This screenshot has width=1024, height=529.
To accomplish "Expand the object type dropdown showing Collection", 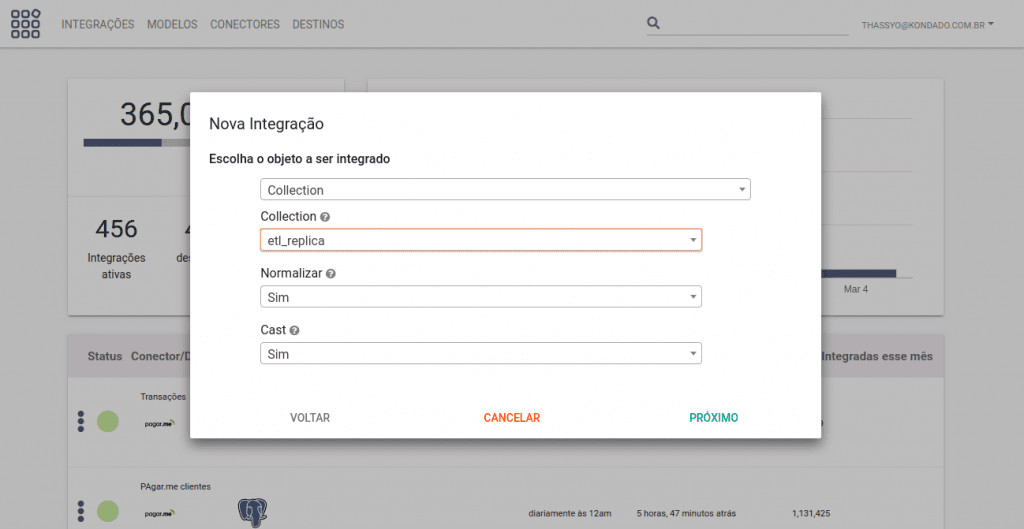I will (505, 190).
